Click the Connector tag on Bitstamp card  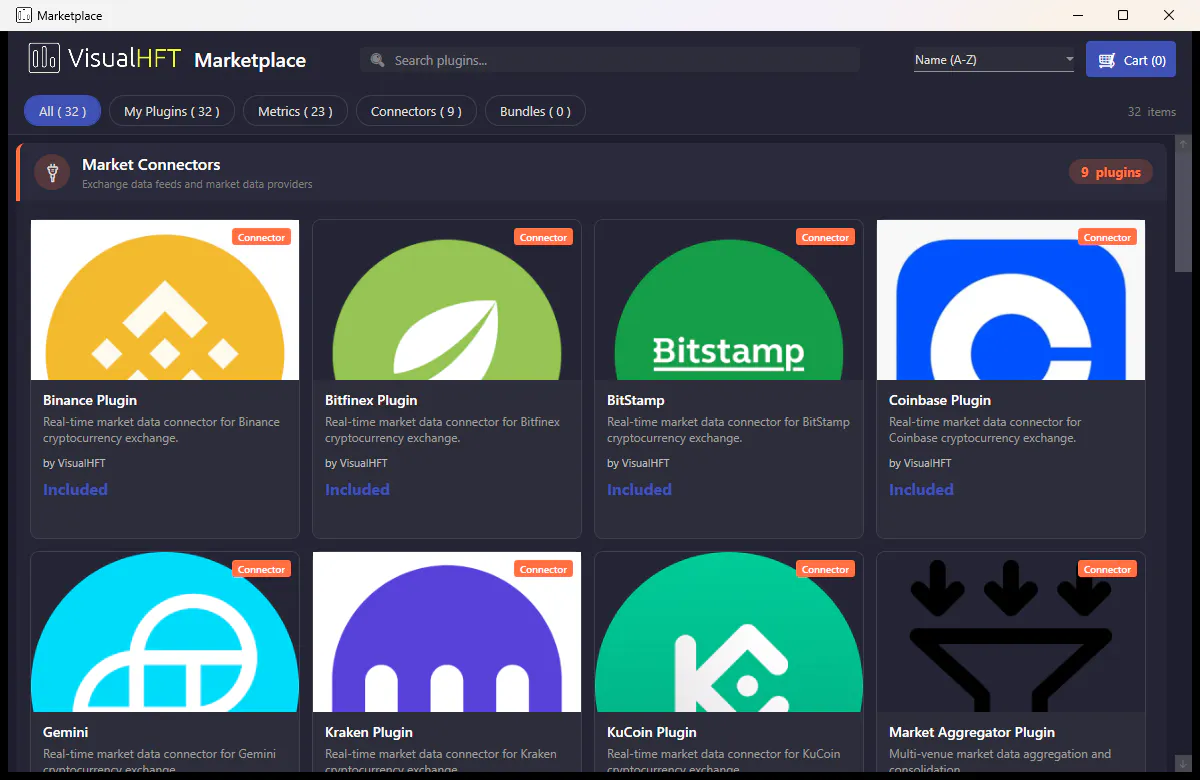click(826, 237)
